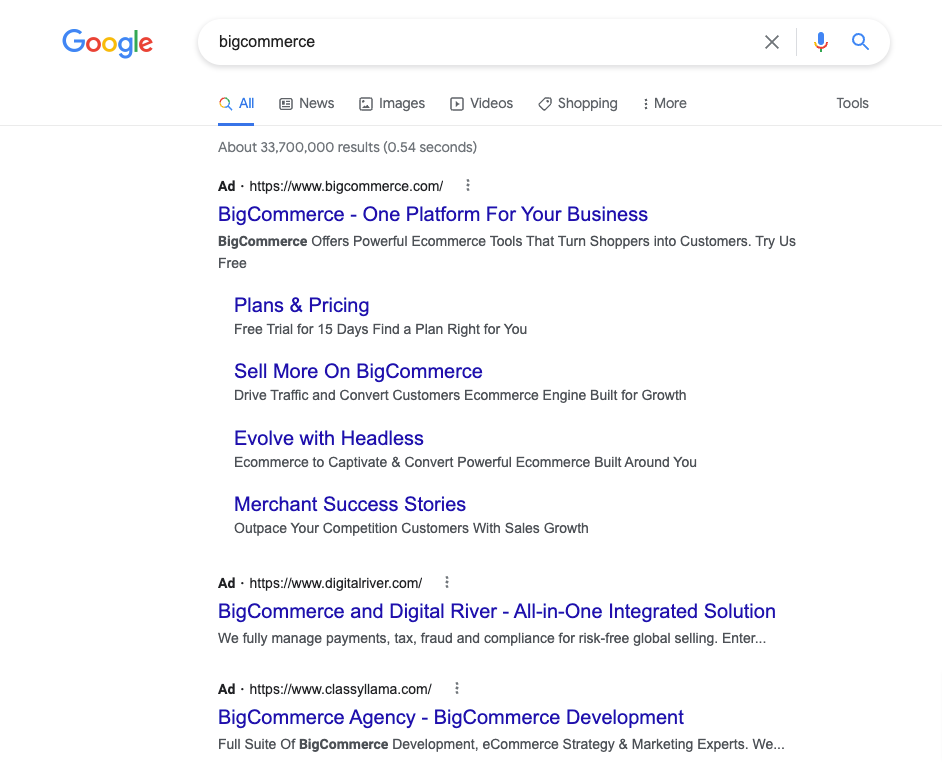Open the Sell More On BigCommerce sitelink

[x=358, y=371]
